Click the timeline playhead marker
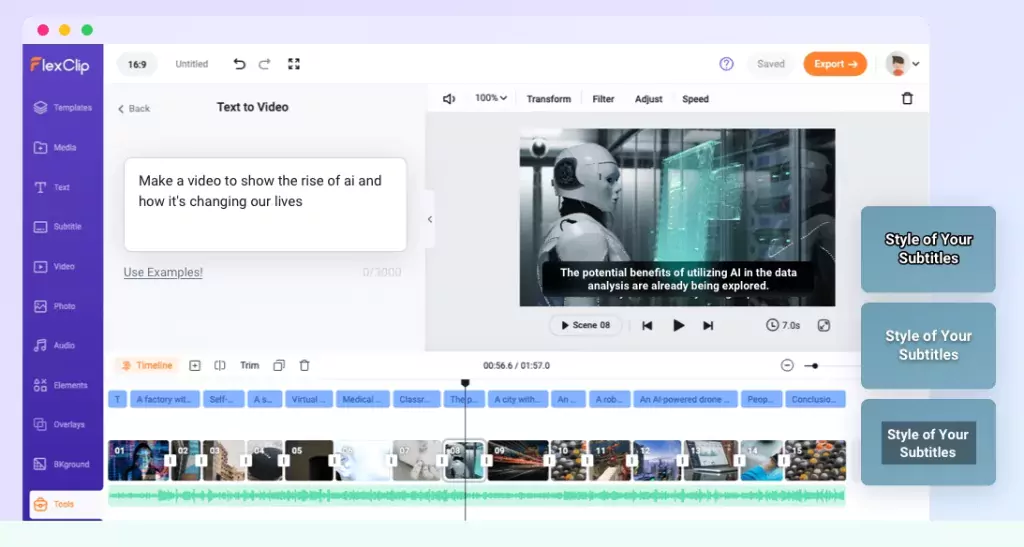The width and height of the screenshot is (1024, 547). tap(465, 383)
